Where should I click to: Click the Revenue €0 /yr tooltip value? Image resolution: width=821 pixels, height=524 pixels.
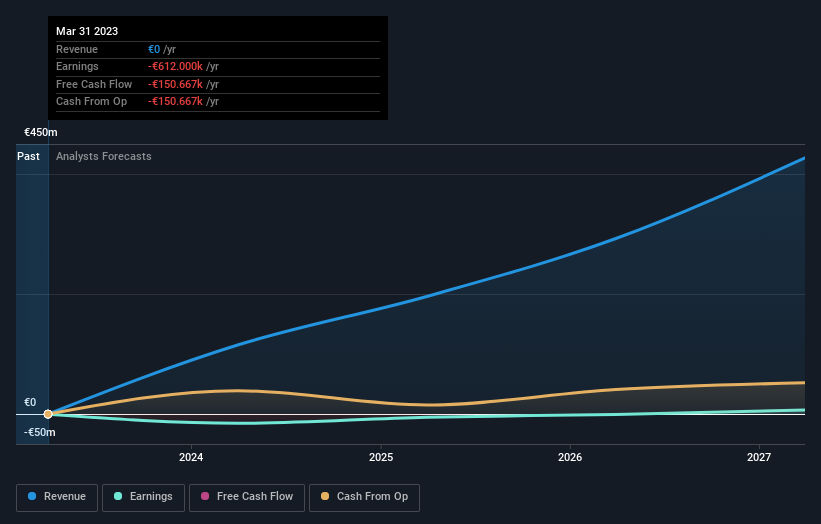click(162, 49)
